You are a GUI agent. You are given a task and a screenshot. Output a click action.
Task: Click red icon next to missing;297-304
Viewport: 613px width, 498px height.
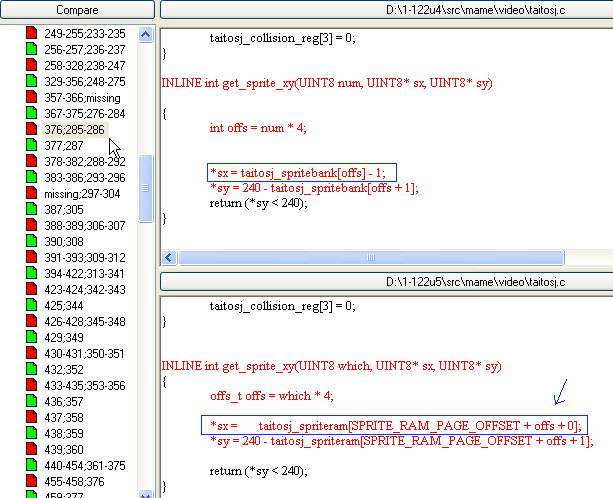(31, 193)
